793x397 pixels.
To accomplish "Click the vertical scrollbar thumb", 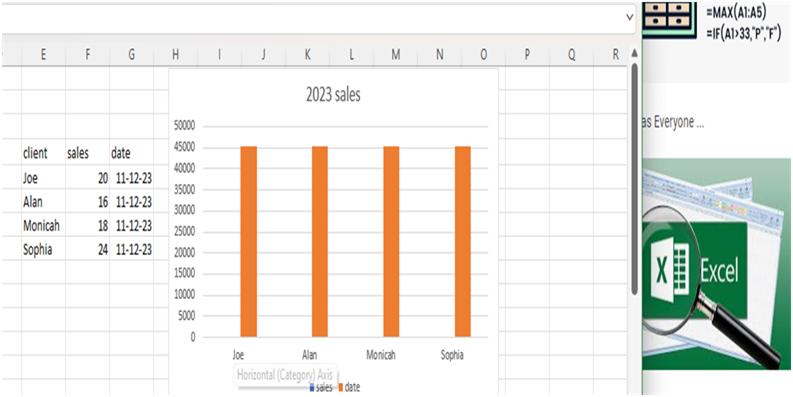I will click(635, 179).
